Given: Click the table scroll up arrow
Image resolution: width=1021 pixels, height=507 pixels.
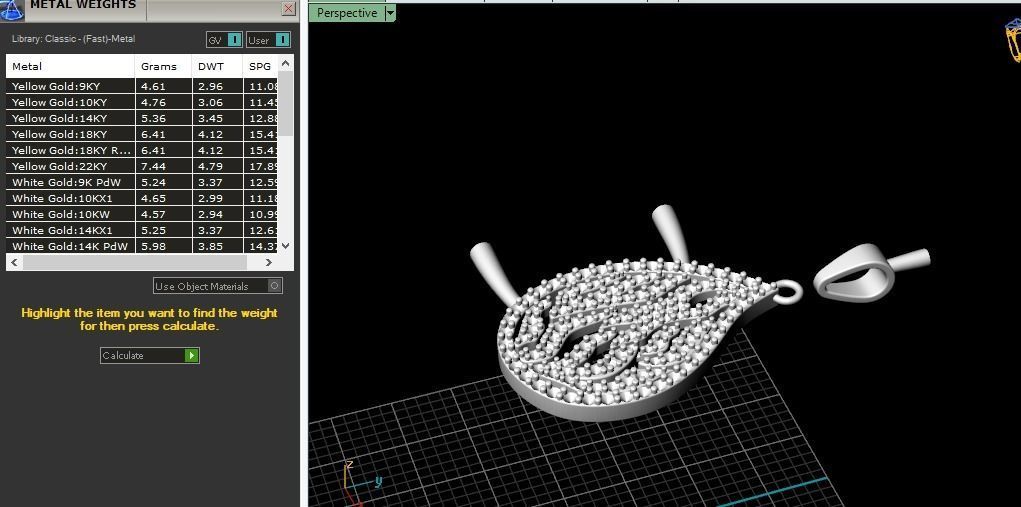Looking at the screenshot, I should pos(285,63).
